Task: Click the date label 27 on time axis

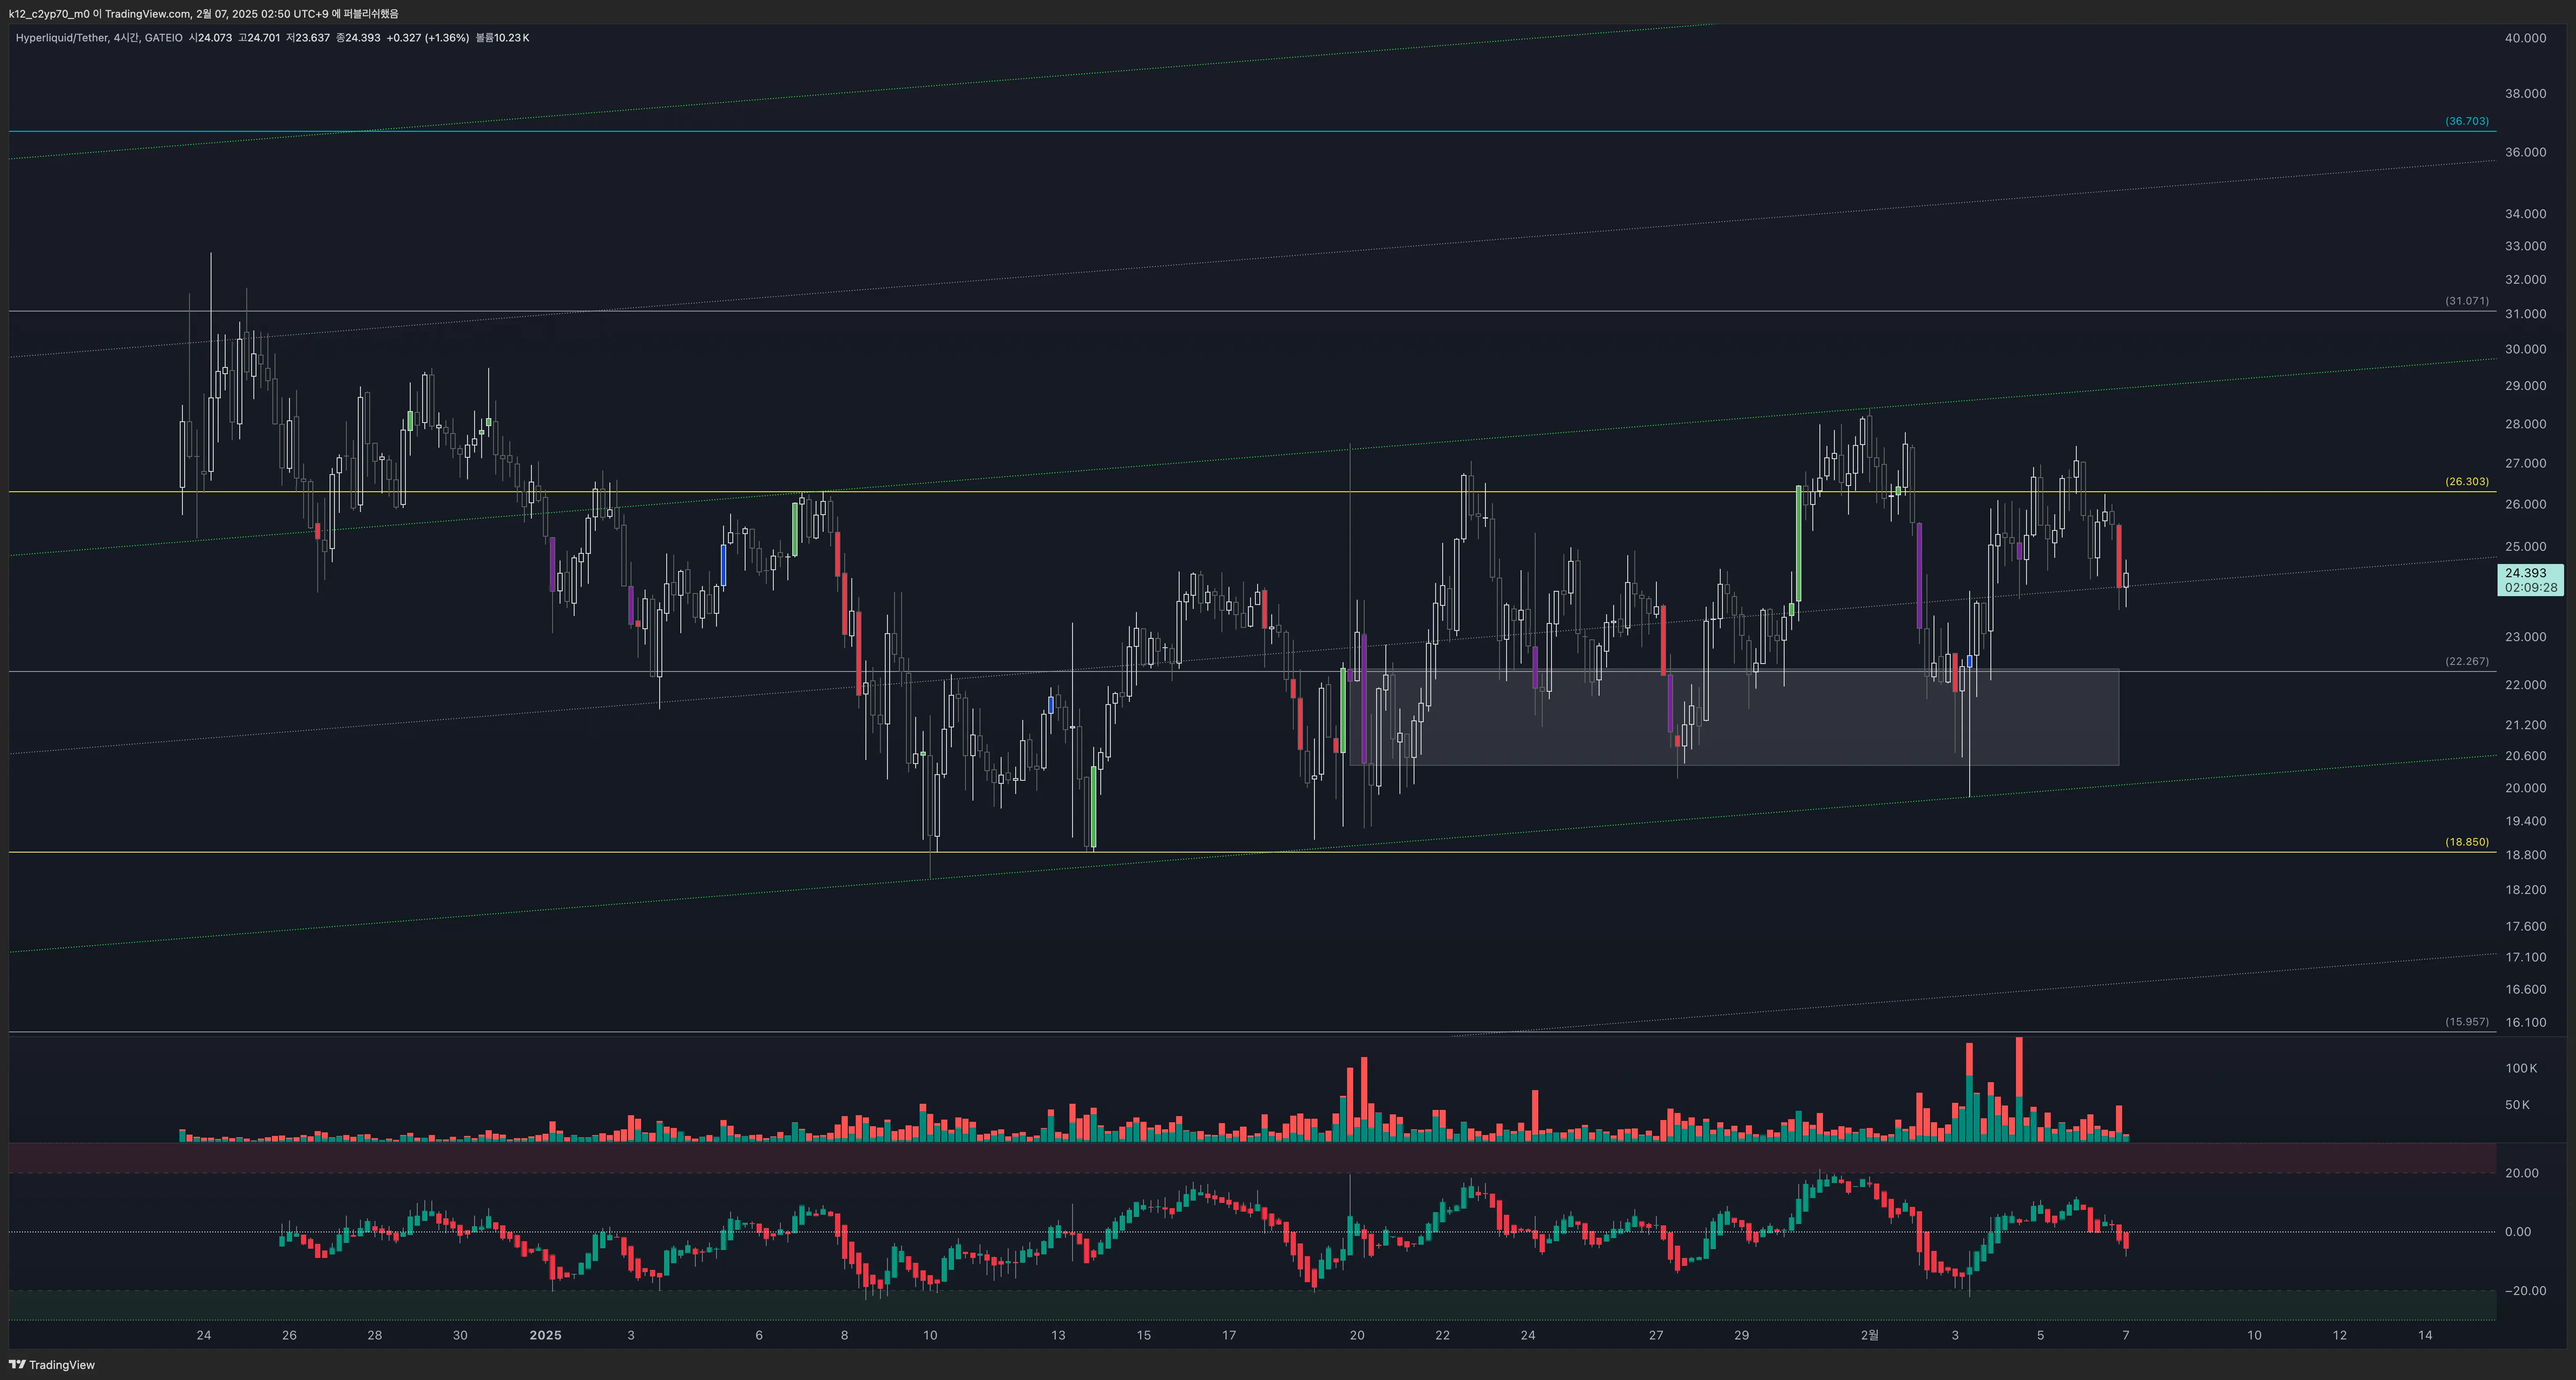Action: tap(1656, 1336)
